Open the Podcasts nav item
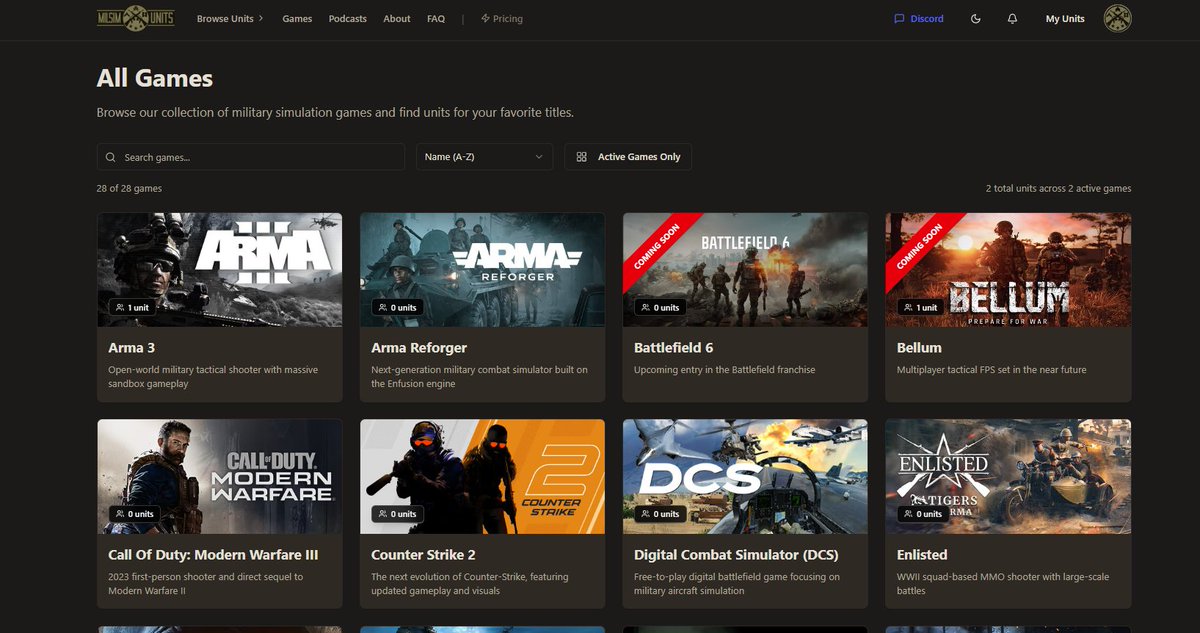 (347, 19)
